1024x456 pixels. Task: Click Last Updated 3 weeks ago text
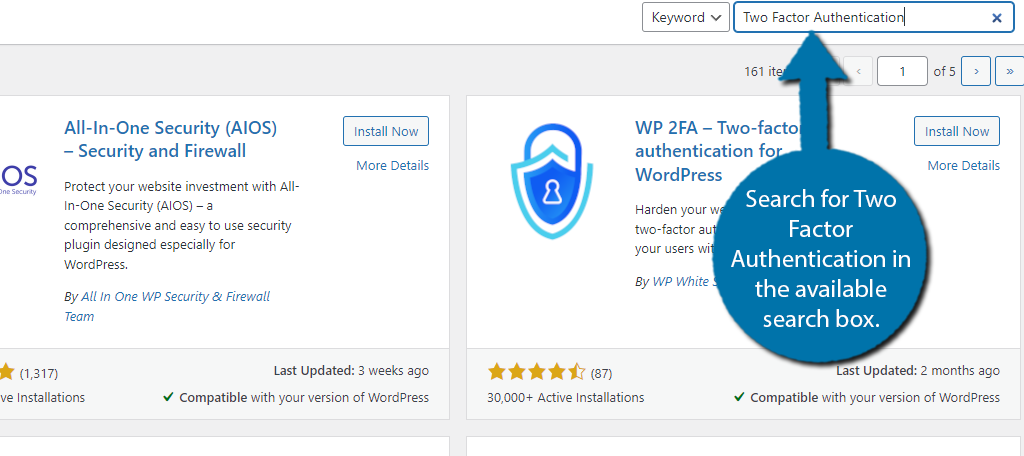click(x=351, y=371)
